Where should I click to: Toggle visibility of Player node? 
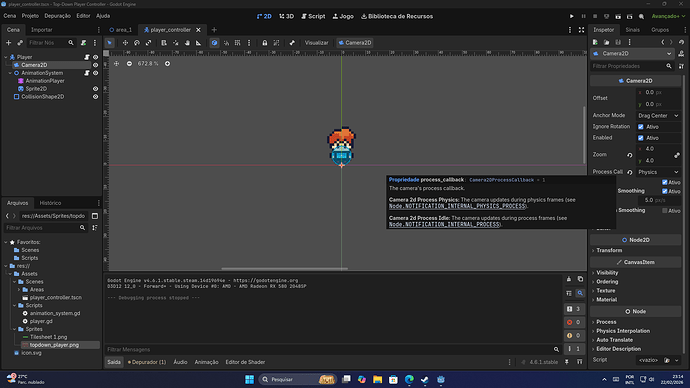(x=95, y=57)
